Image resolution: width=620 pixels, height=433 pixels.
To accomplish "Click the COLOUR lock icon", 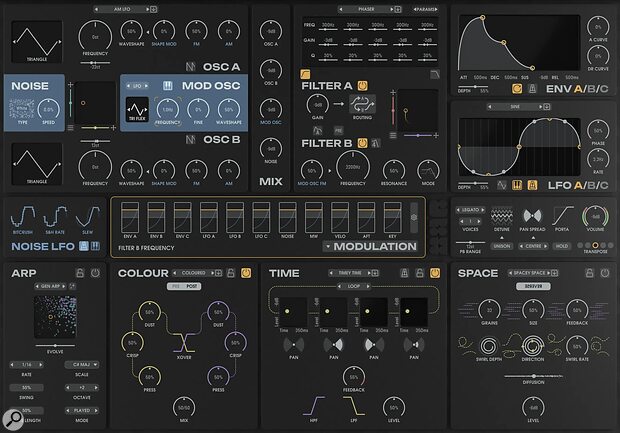I will coord(231,273).
